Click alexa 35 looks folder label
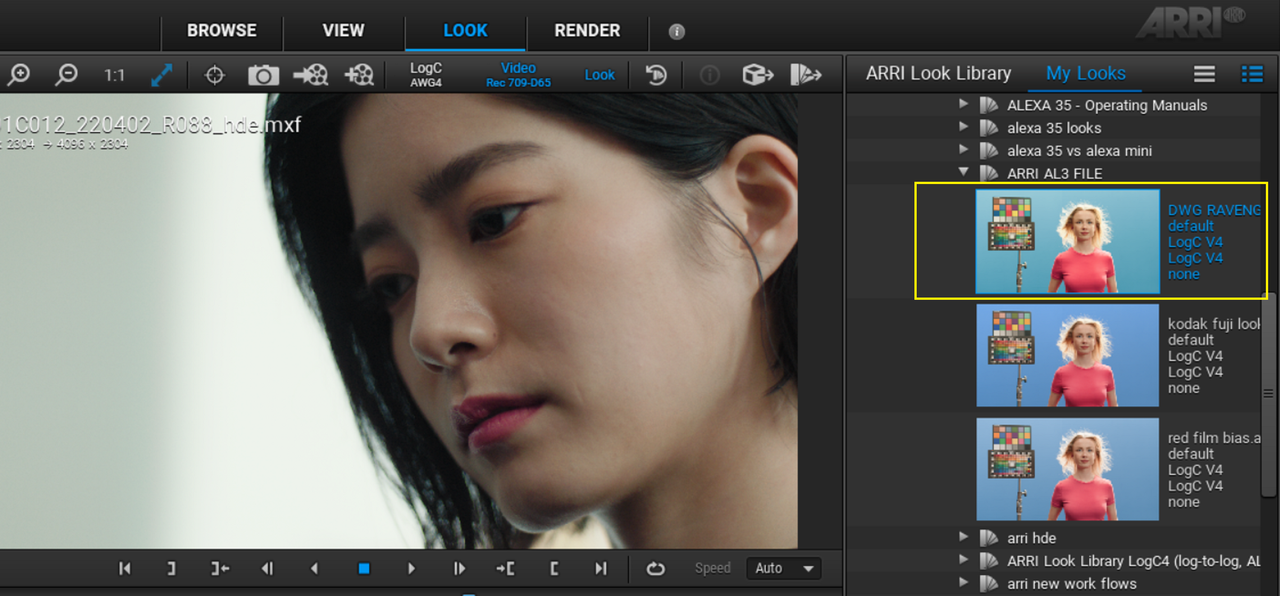Image resolution: width=1280 pixels, height=596 pixels. 1054,128
